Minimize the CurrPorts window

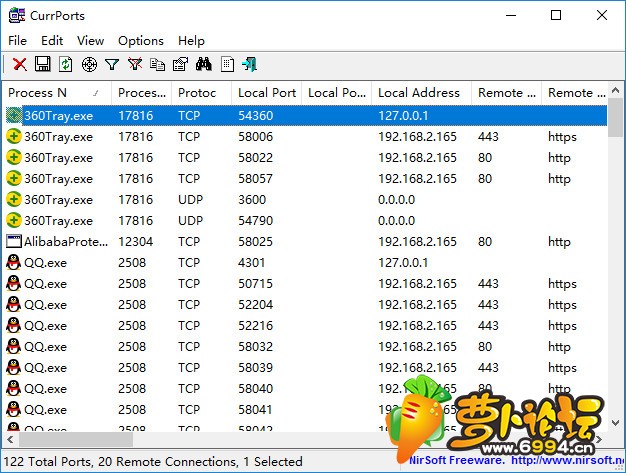tap(511, 16)
